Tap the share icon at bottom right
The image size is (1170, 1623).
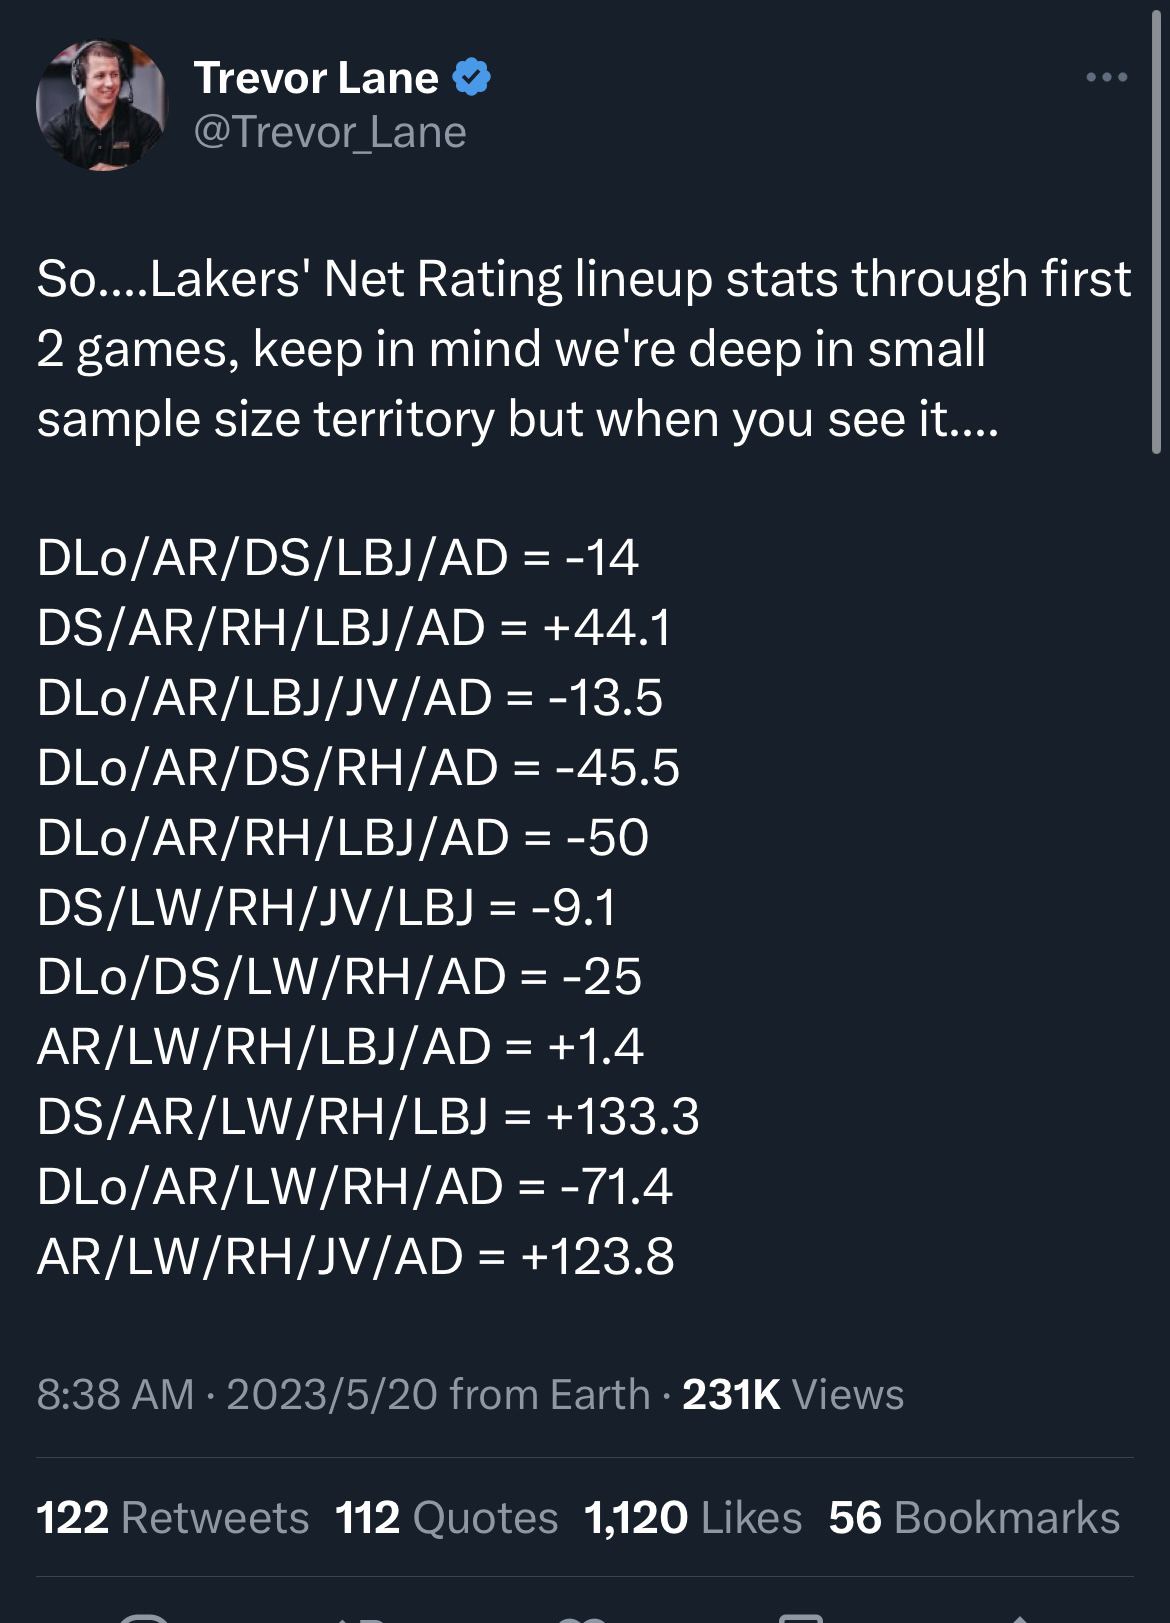pyautogui.click(x=1018, y=1617)
